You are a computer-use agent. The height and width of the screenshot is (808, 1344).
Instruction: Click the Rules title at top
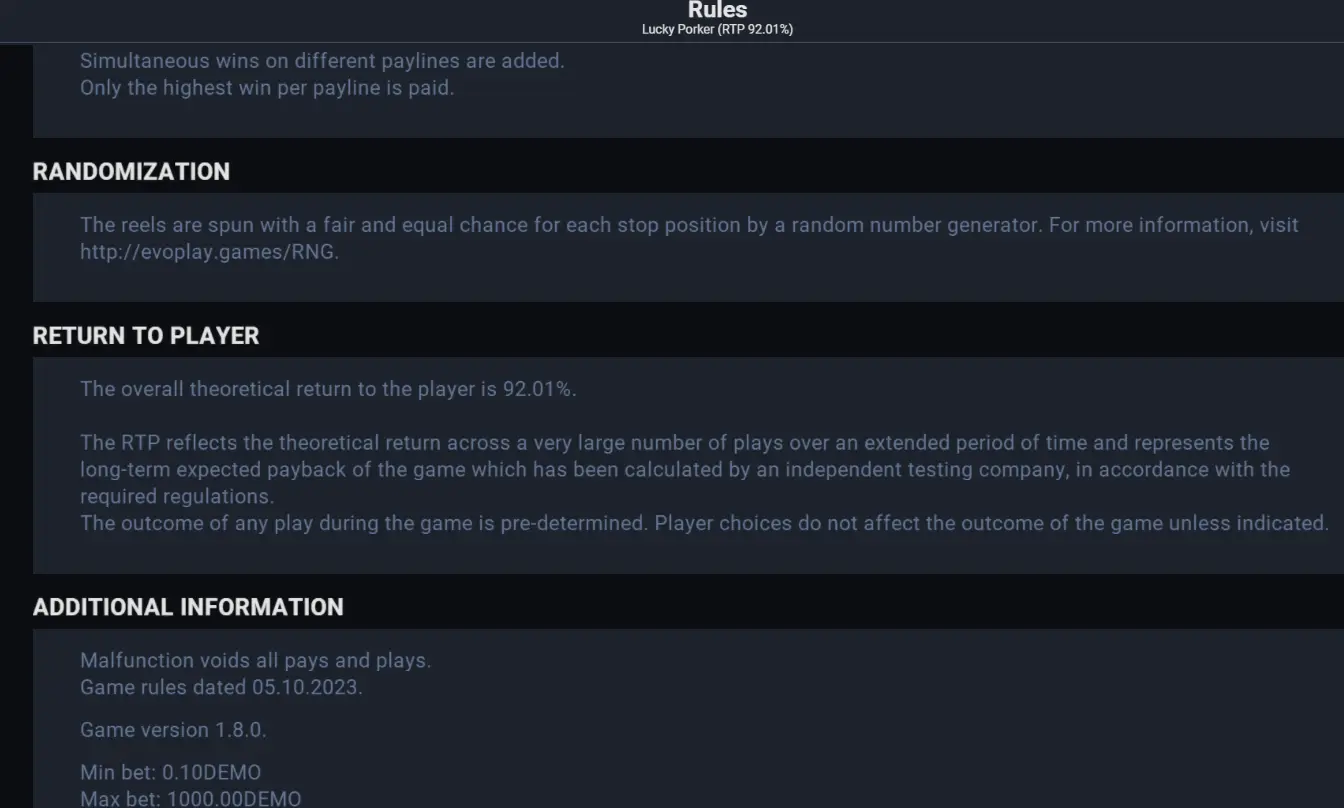pos(717,10)
